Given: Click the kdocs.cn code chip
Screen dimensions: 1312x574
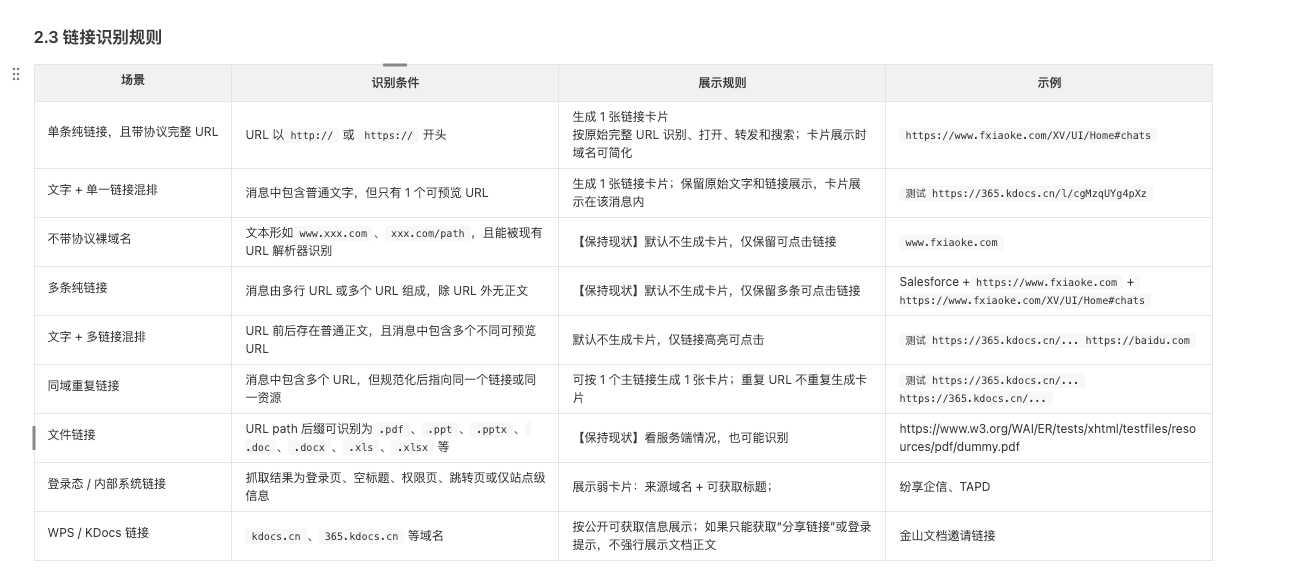Looking at the screenshot, I should click(276, 536).
